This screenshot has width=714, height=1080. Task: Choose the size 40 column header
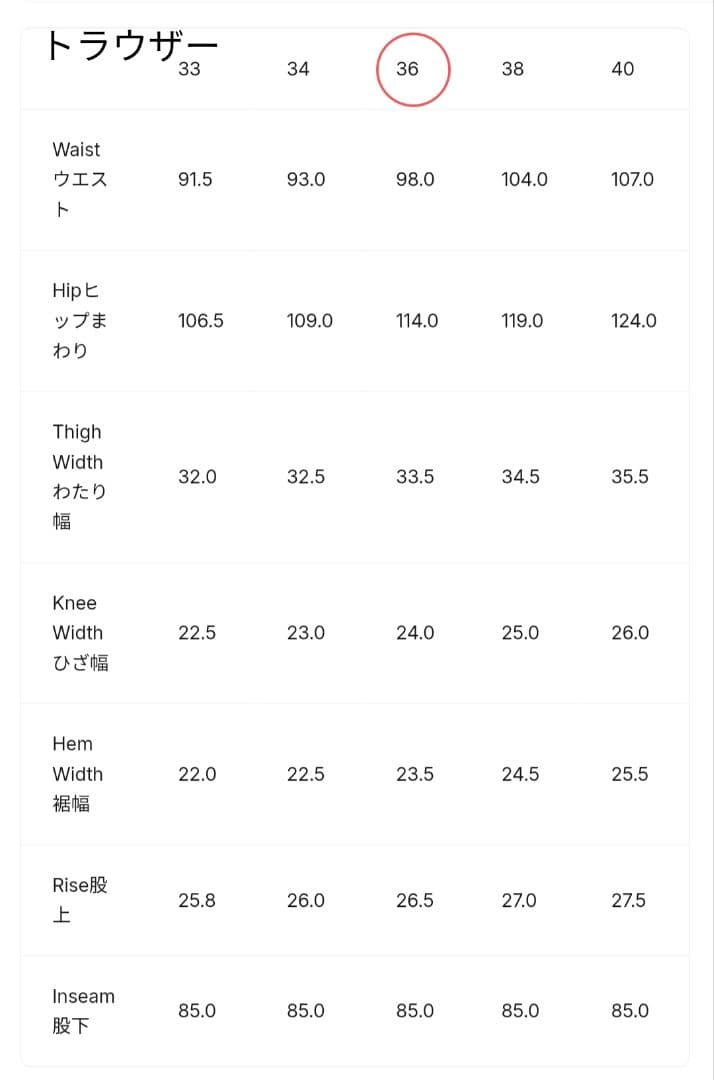(622, 69)
